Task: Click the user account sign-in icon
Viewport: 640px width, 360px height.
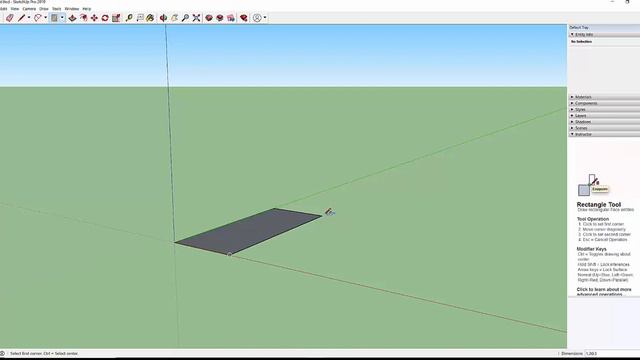Action: (257, 18)
